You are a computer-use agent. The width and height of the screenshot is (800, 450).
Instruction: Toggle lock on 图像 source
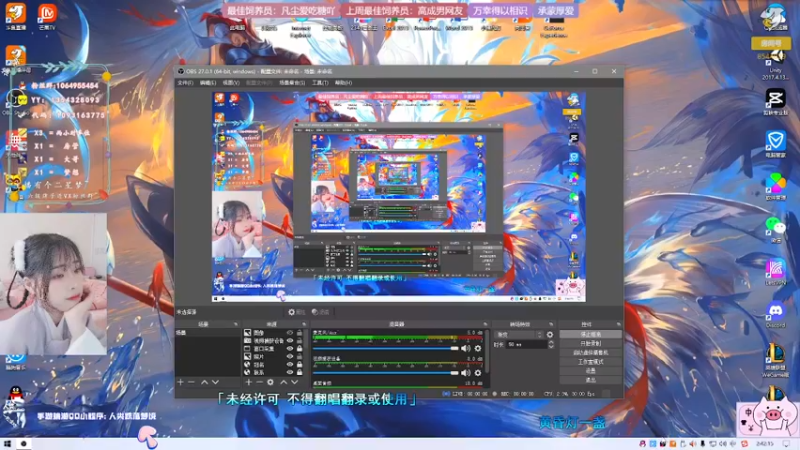coord(299,333)
